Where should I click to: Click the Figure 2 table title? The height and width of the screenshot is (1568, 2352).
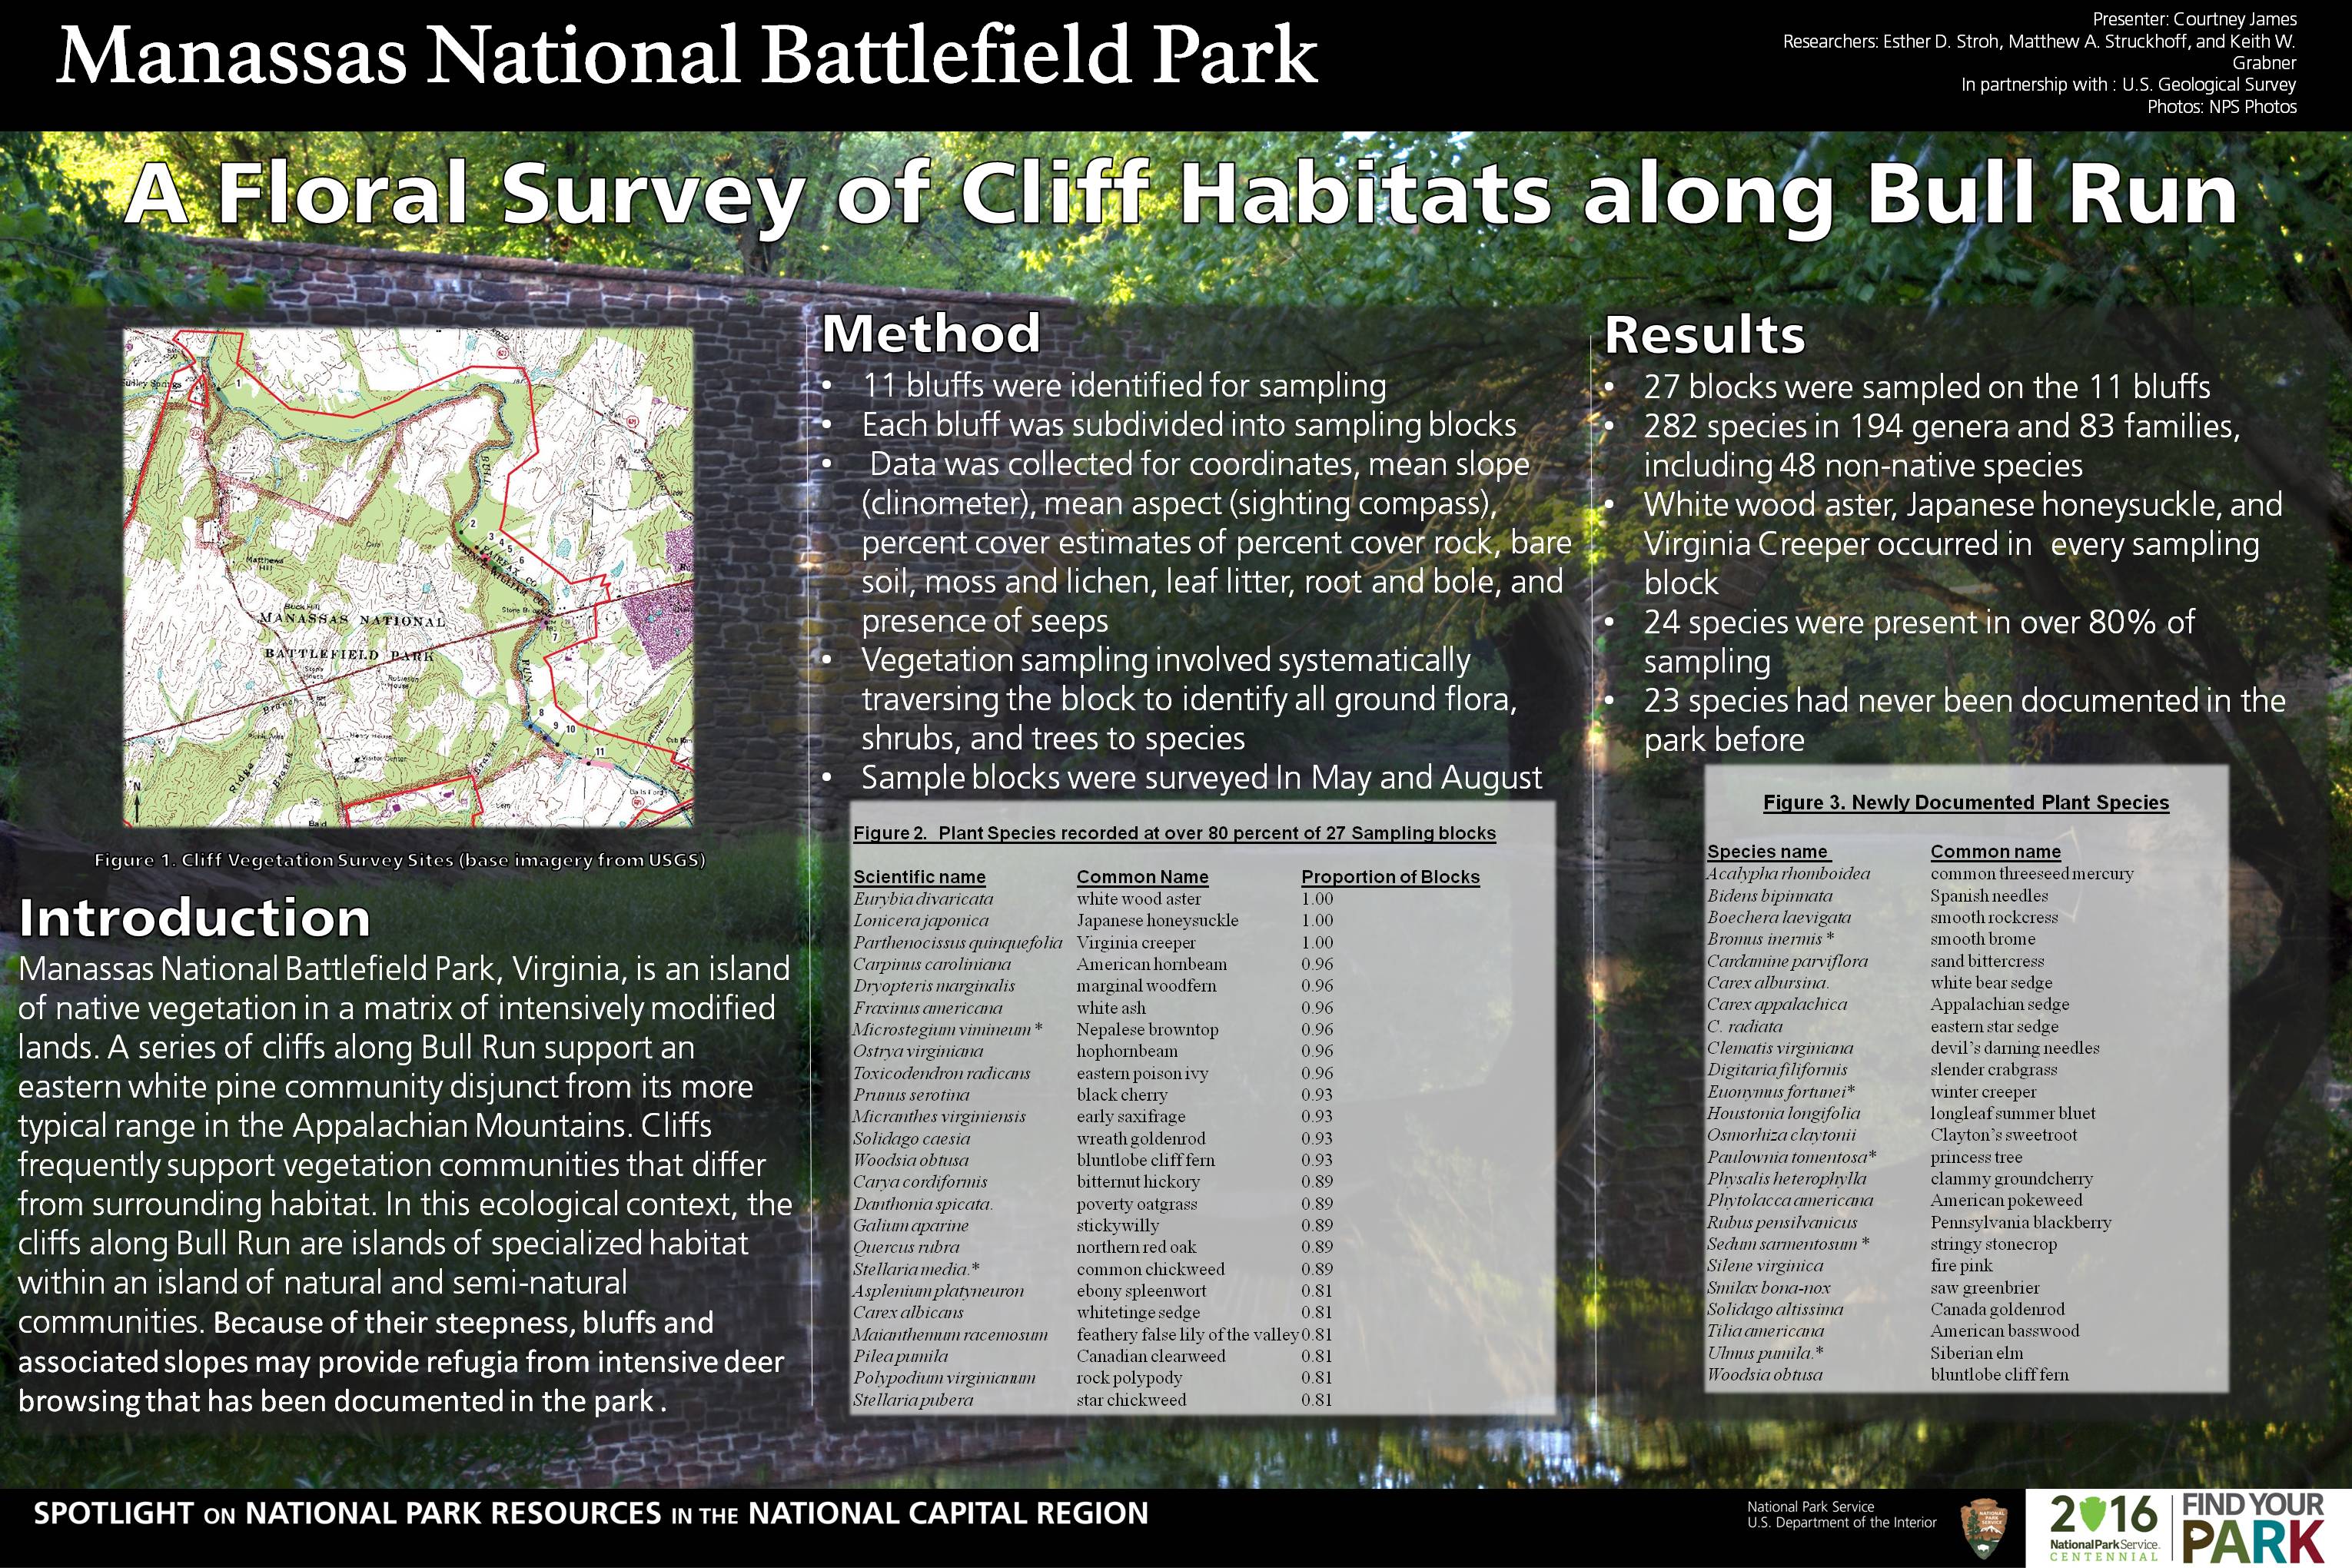[1174, 833]
